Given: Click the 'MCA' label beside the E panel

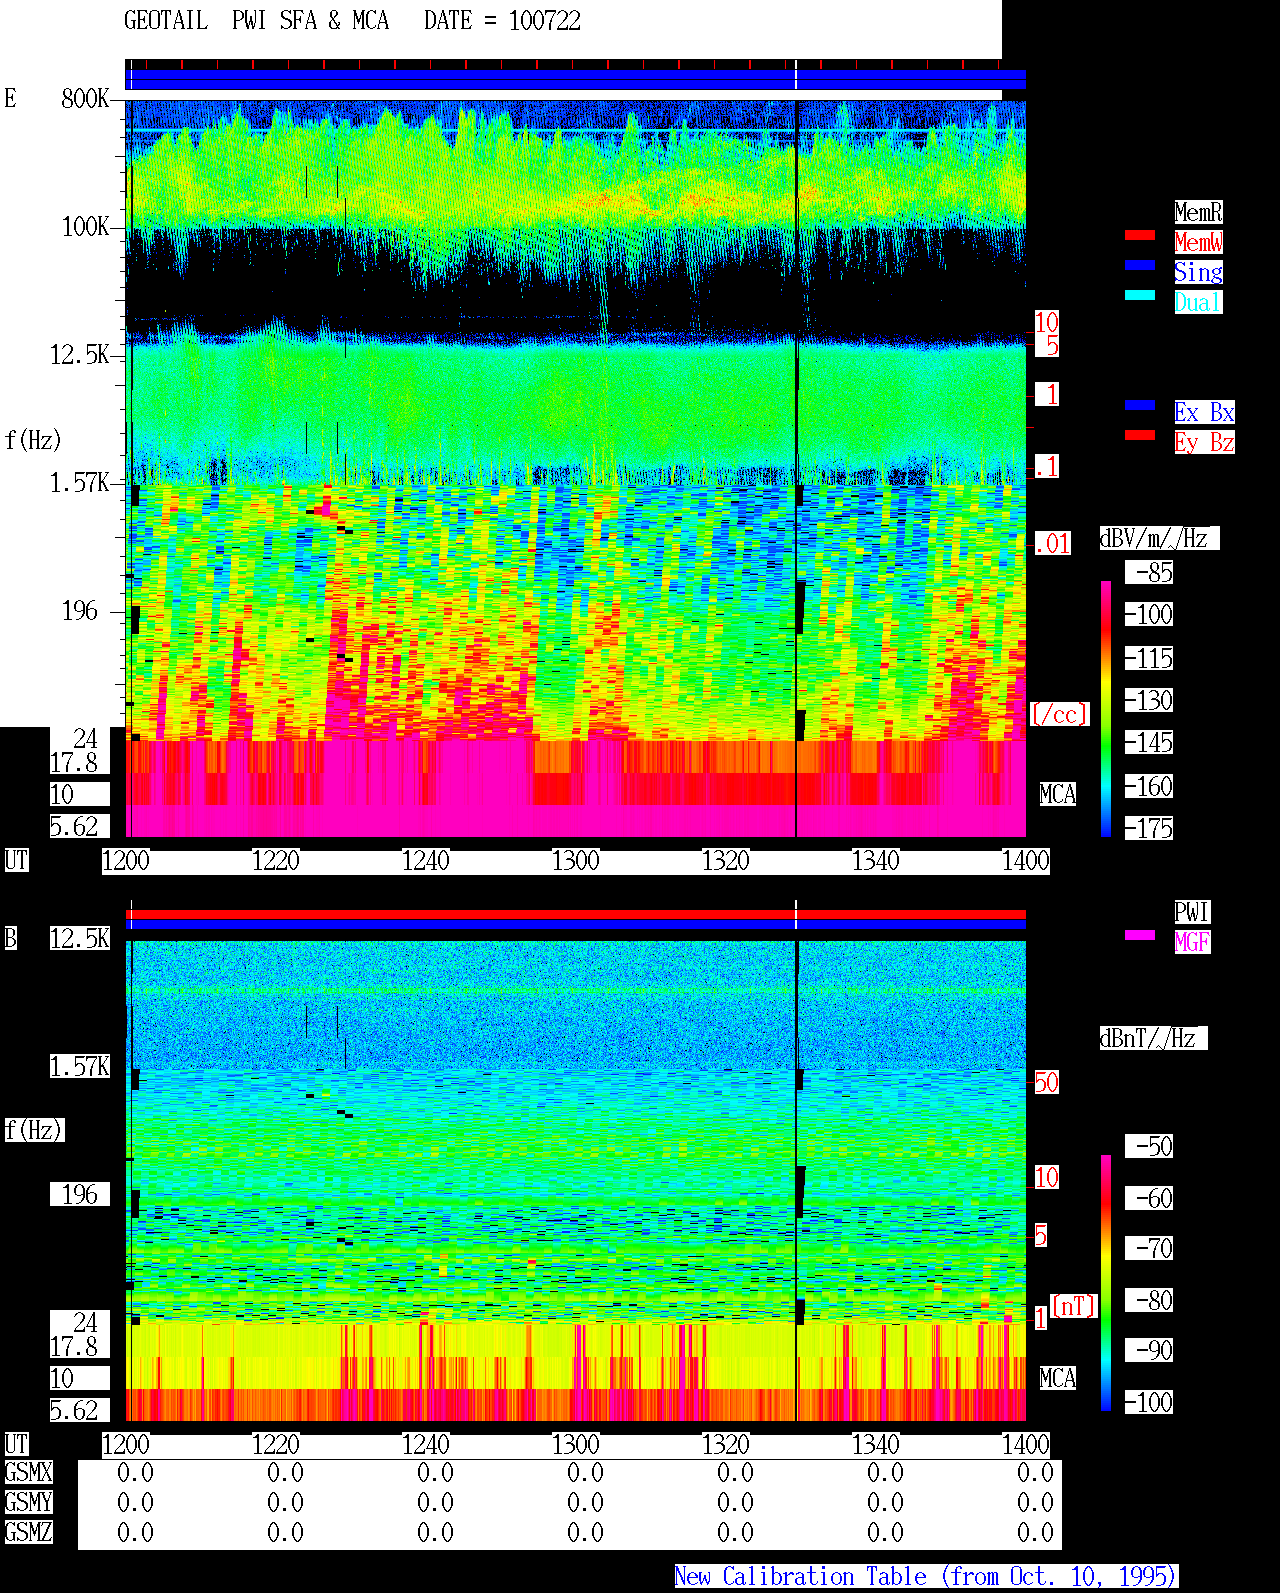Looking at the screenshot, I should point(1058,794).
